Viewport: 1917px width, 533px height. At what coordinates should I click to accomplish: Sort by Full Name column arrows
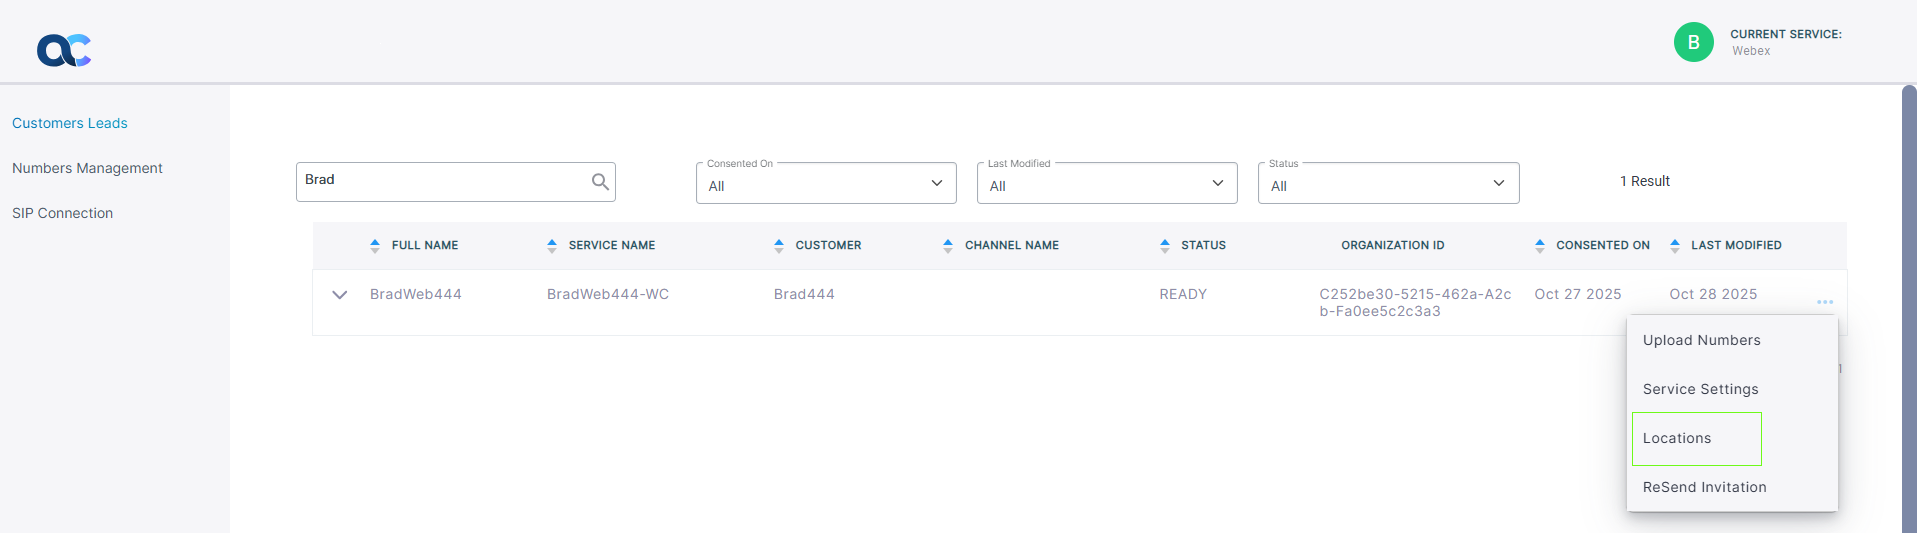tap(375, 245)
